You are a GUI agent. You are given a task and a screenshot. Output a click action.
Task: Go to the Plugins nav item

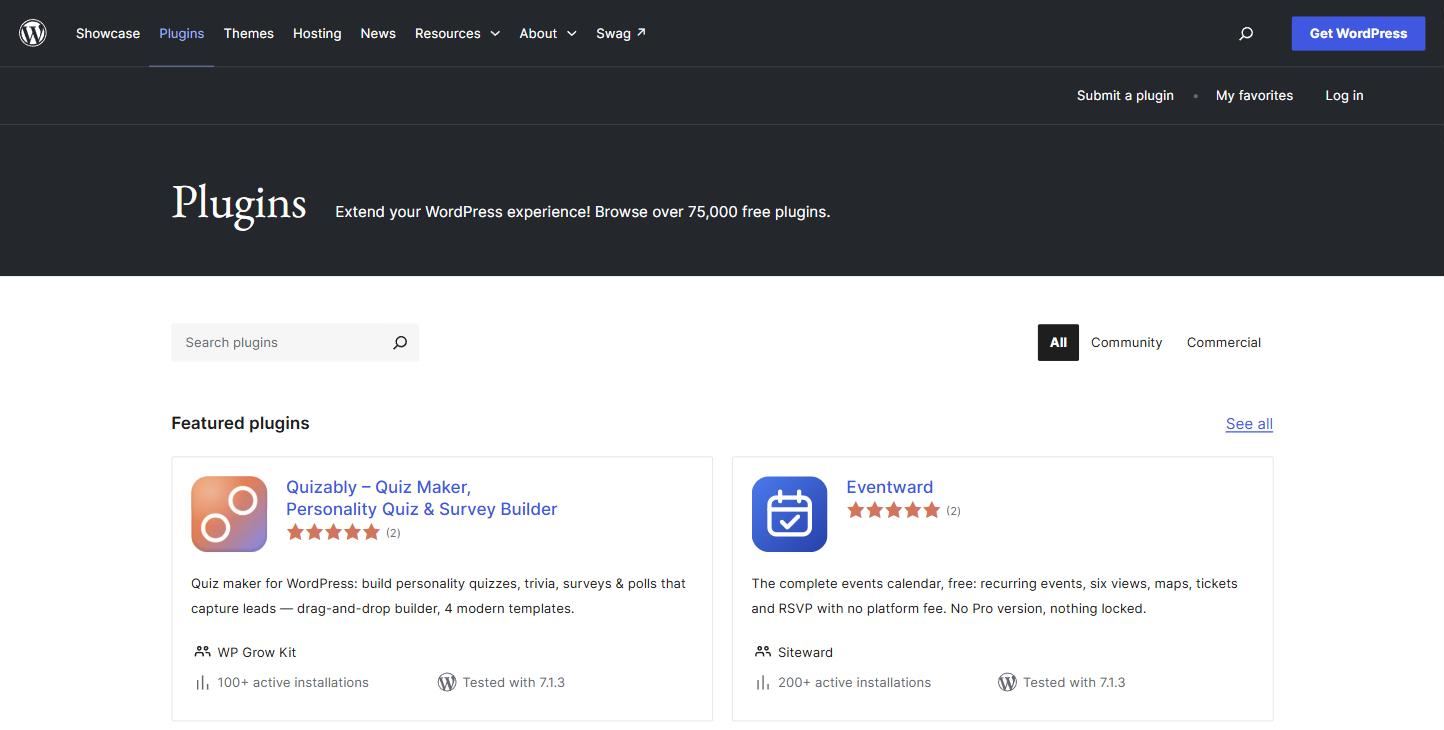pyautogui.click(x=182, y=33)
